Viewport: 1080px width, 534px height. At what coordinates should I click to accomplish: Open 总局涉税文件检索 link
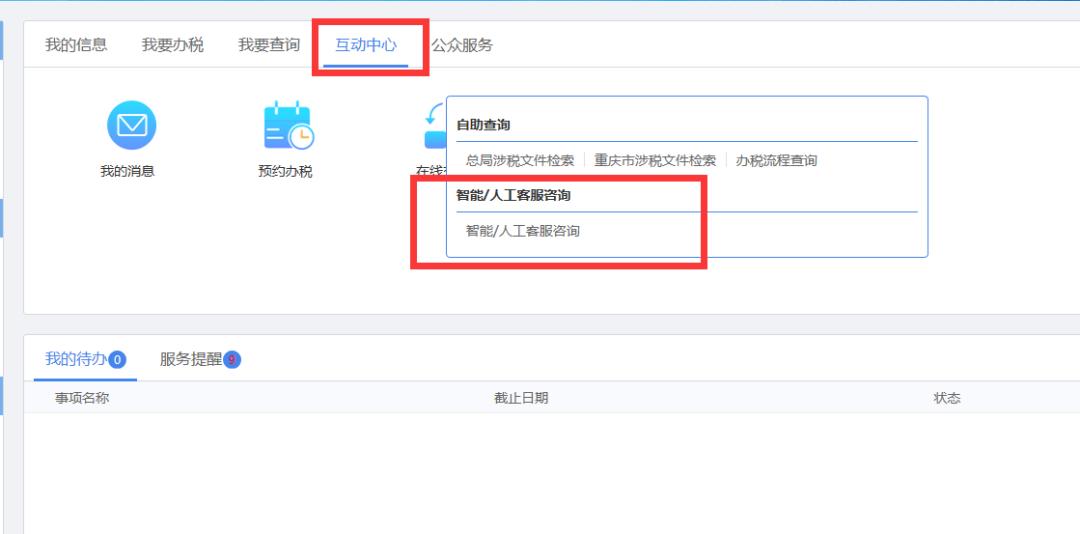[520, 161]
